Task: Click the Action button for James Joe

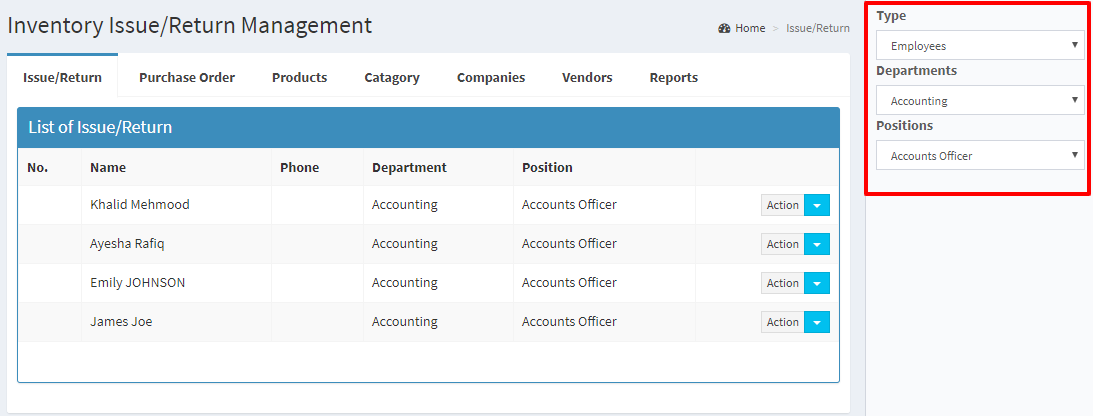Action: tap(782, 322)
